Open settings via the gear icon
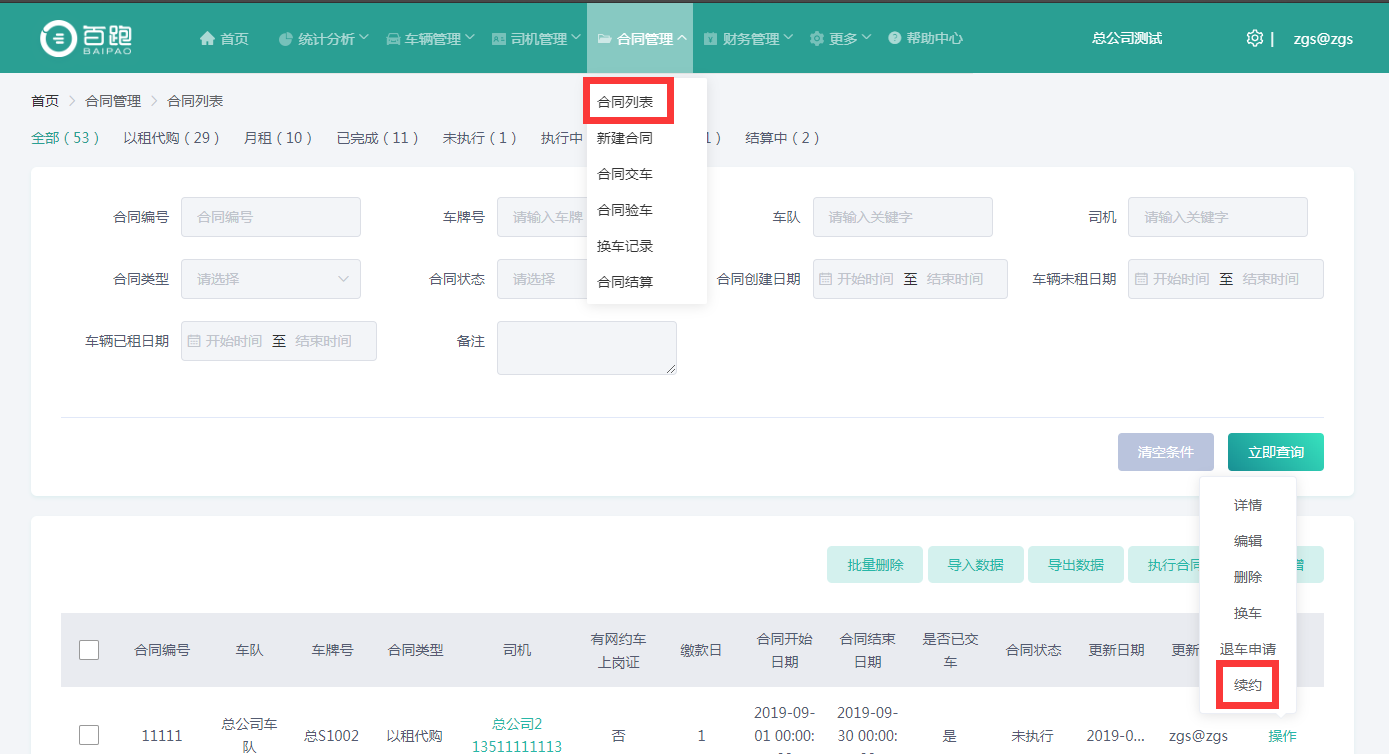Viewport: 1389px width, 754px height. click(x=1254, y=38)
